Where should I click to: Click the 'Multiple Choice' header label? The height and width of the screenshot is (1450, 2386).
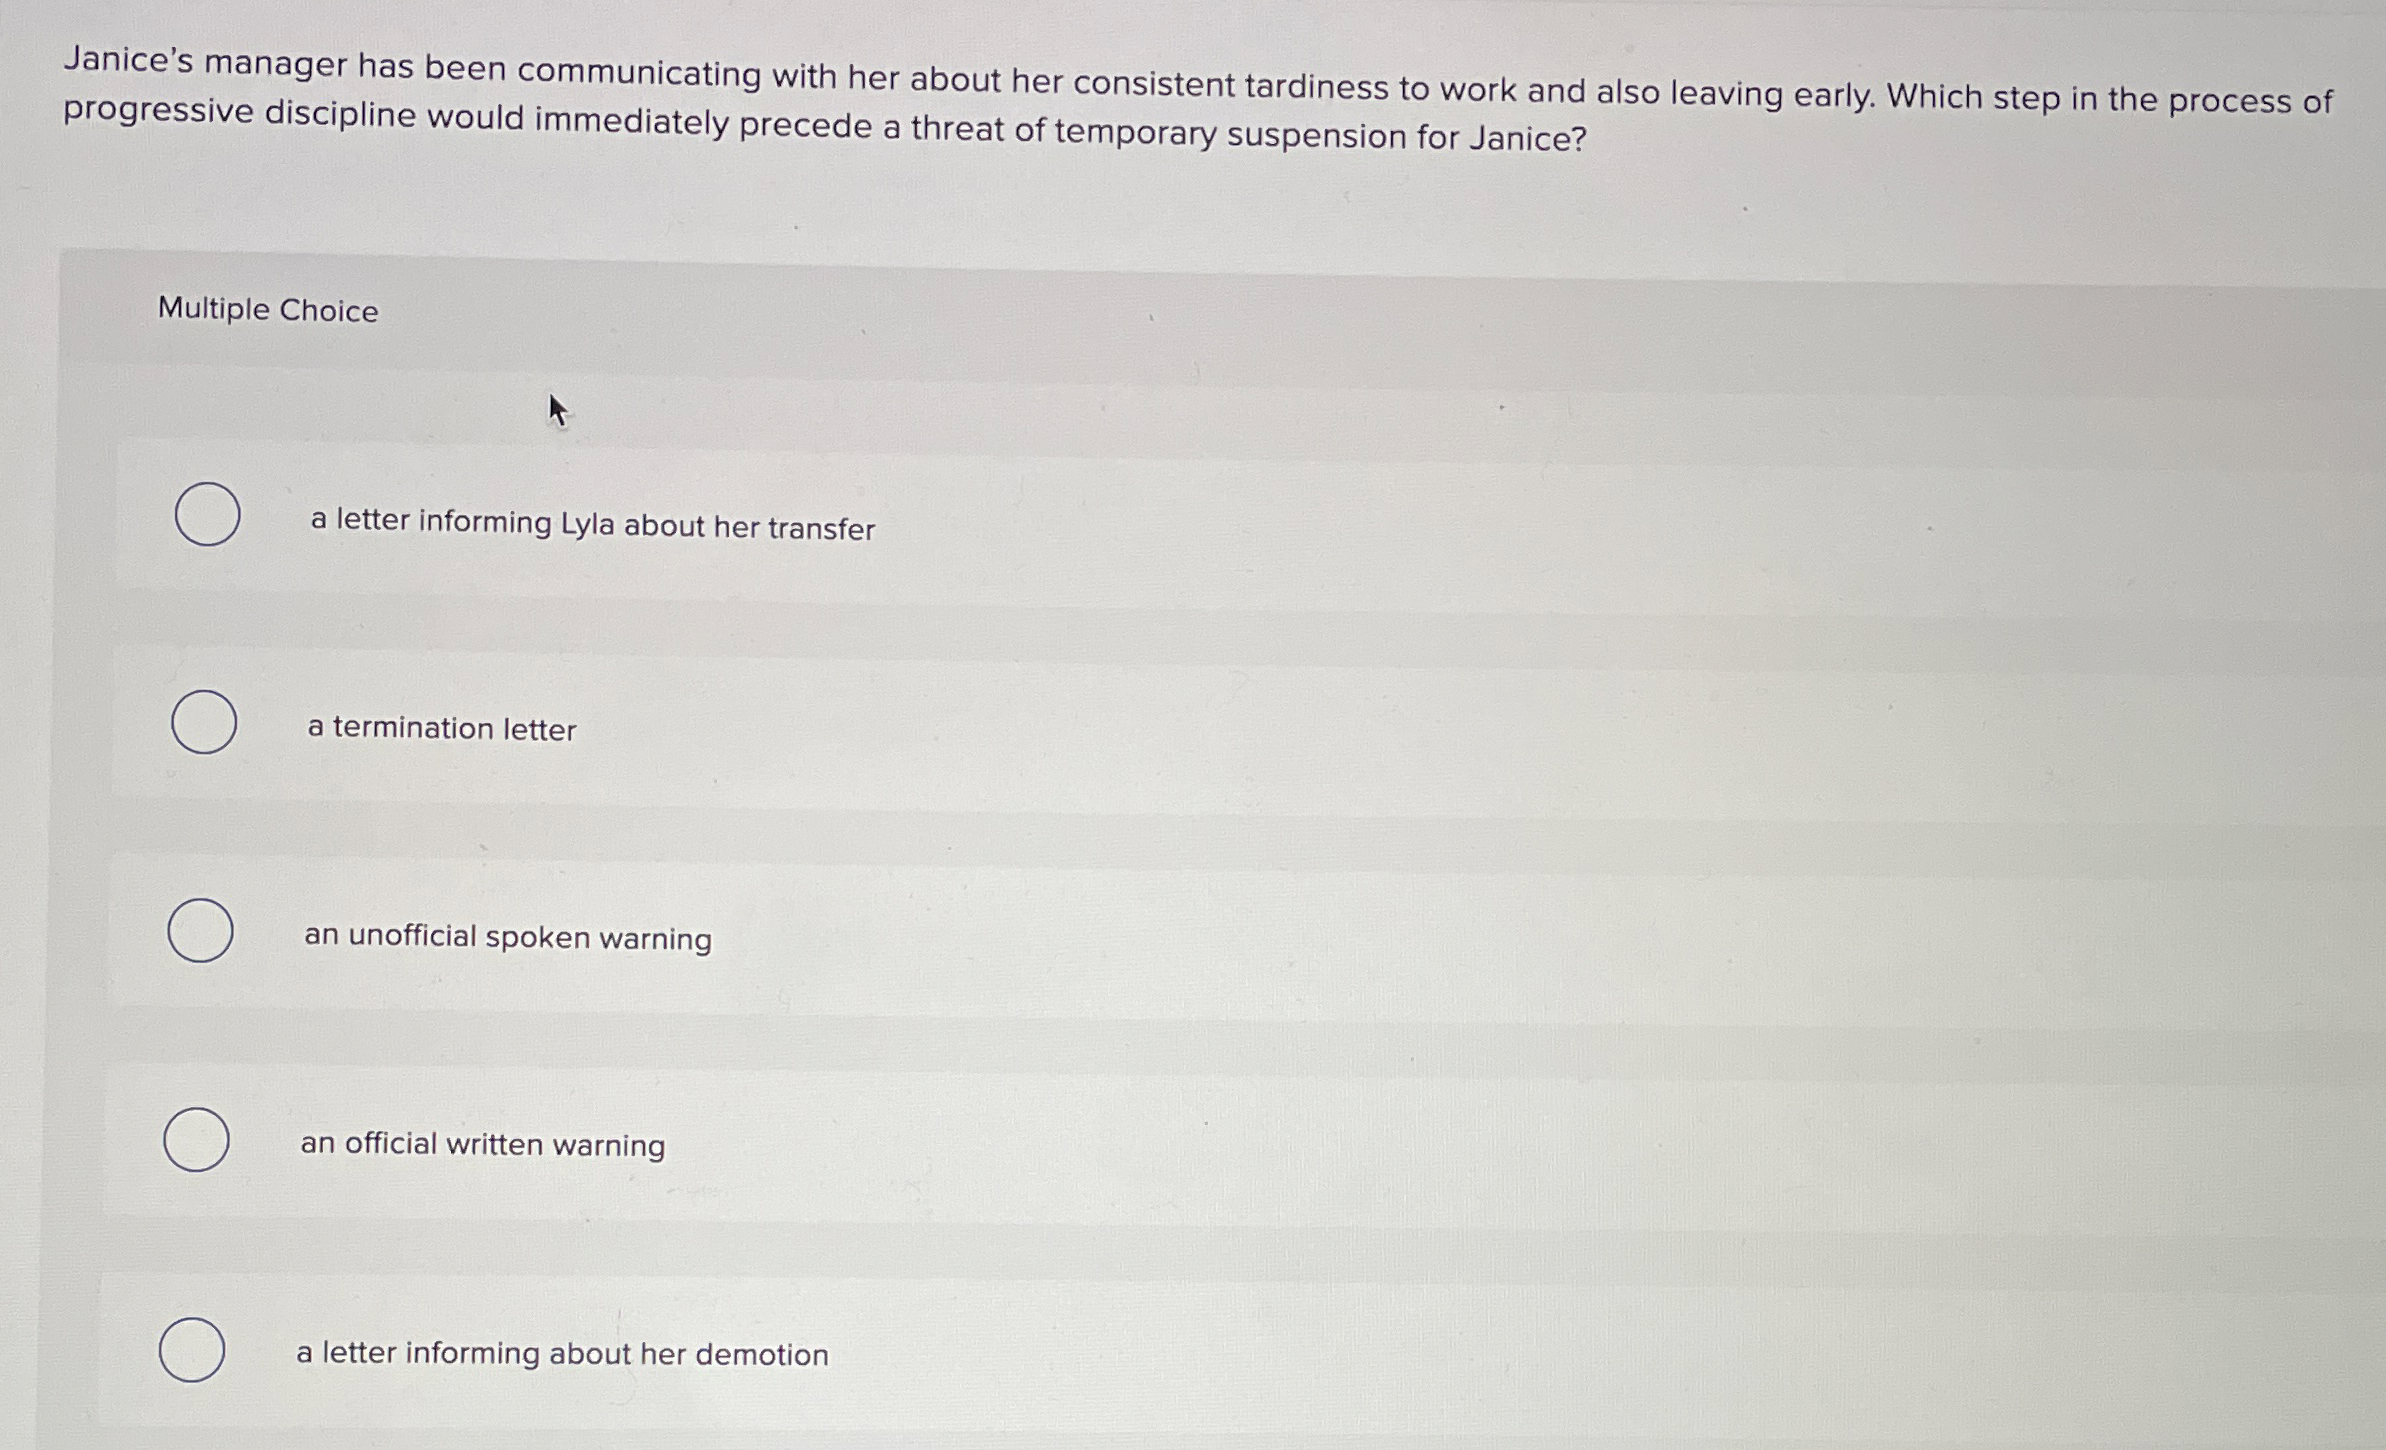(x=268, y=311)
